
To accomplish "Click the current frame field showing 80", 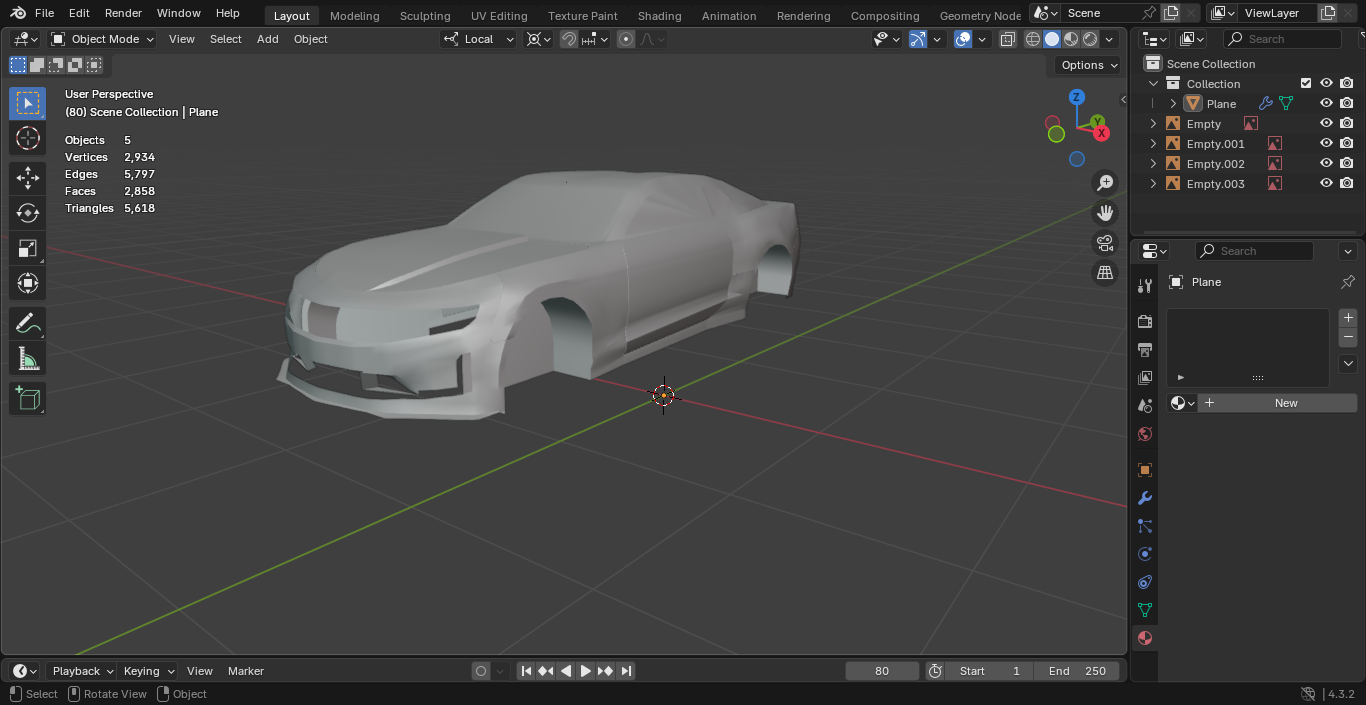I will click(x=881, y=671).
